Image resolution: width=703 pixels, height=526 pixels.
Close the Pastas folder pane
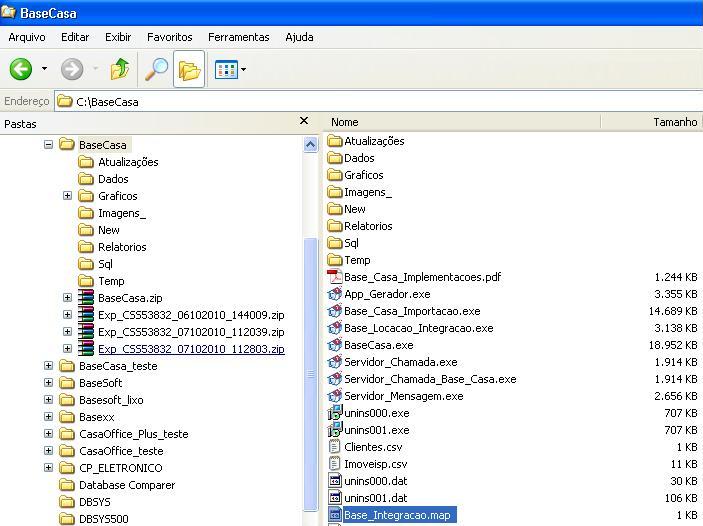tap(304, 121)
